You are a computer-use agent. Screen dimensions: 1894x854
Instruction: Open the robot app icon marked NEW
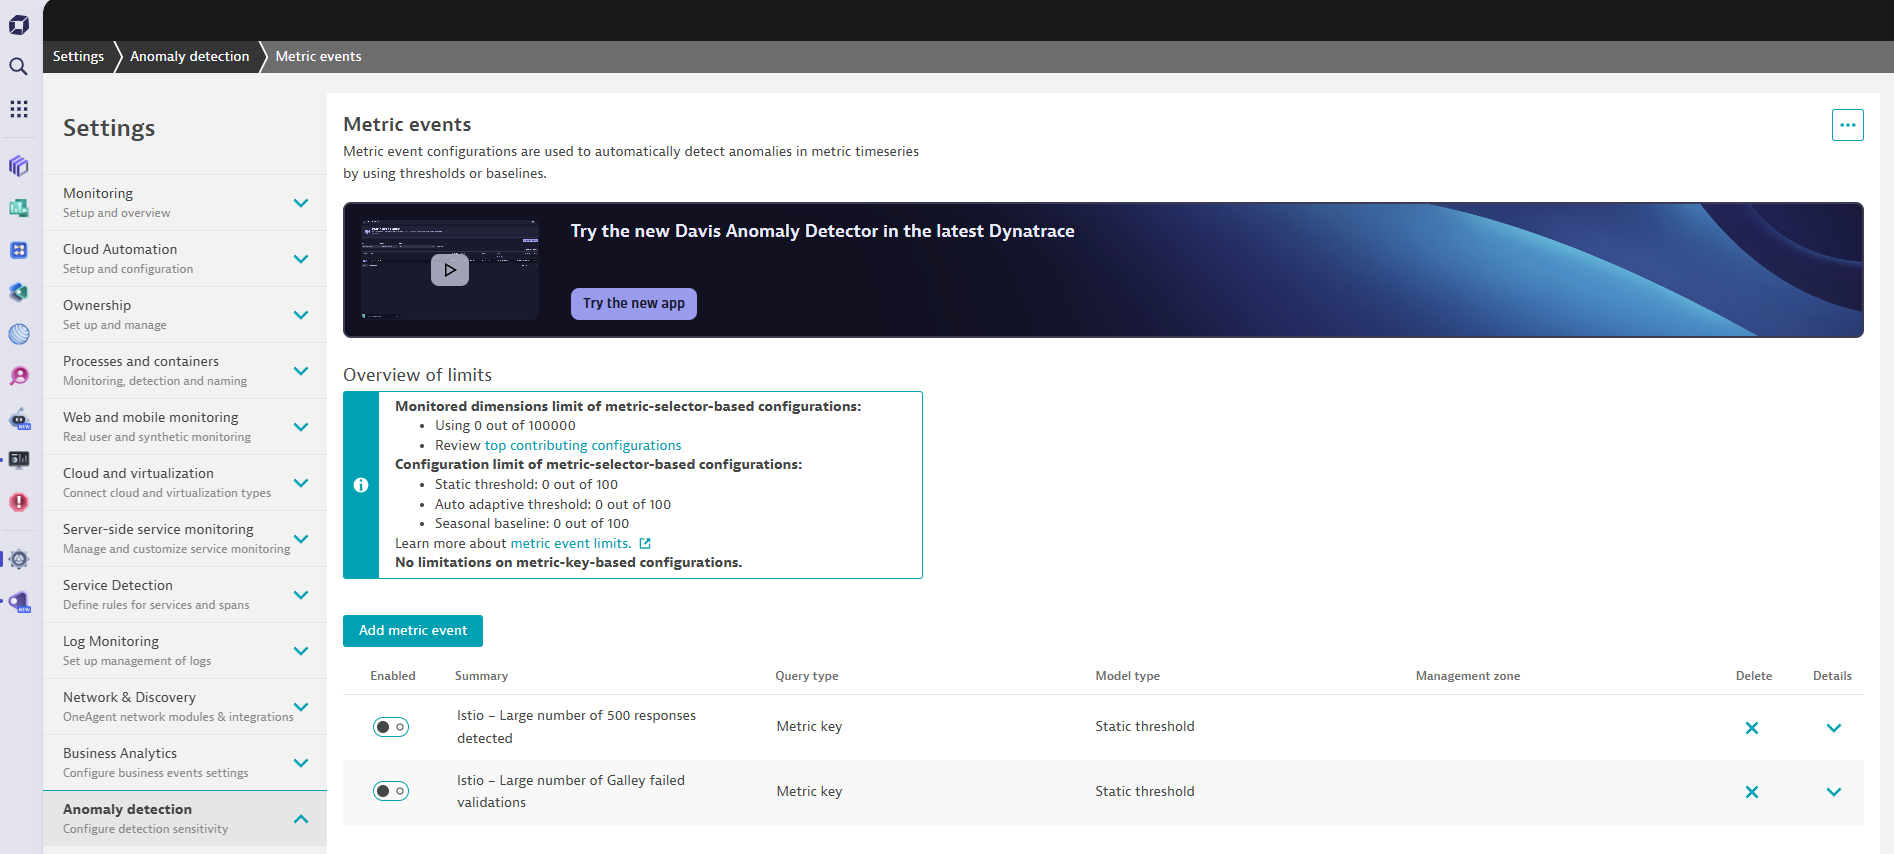[19, 419]
